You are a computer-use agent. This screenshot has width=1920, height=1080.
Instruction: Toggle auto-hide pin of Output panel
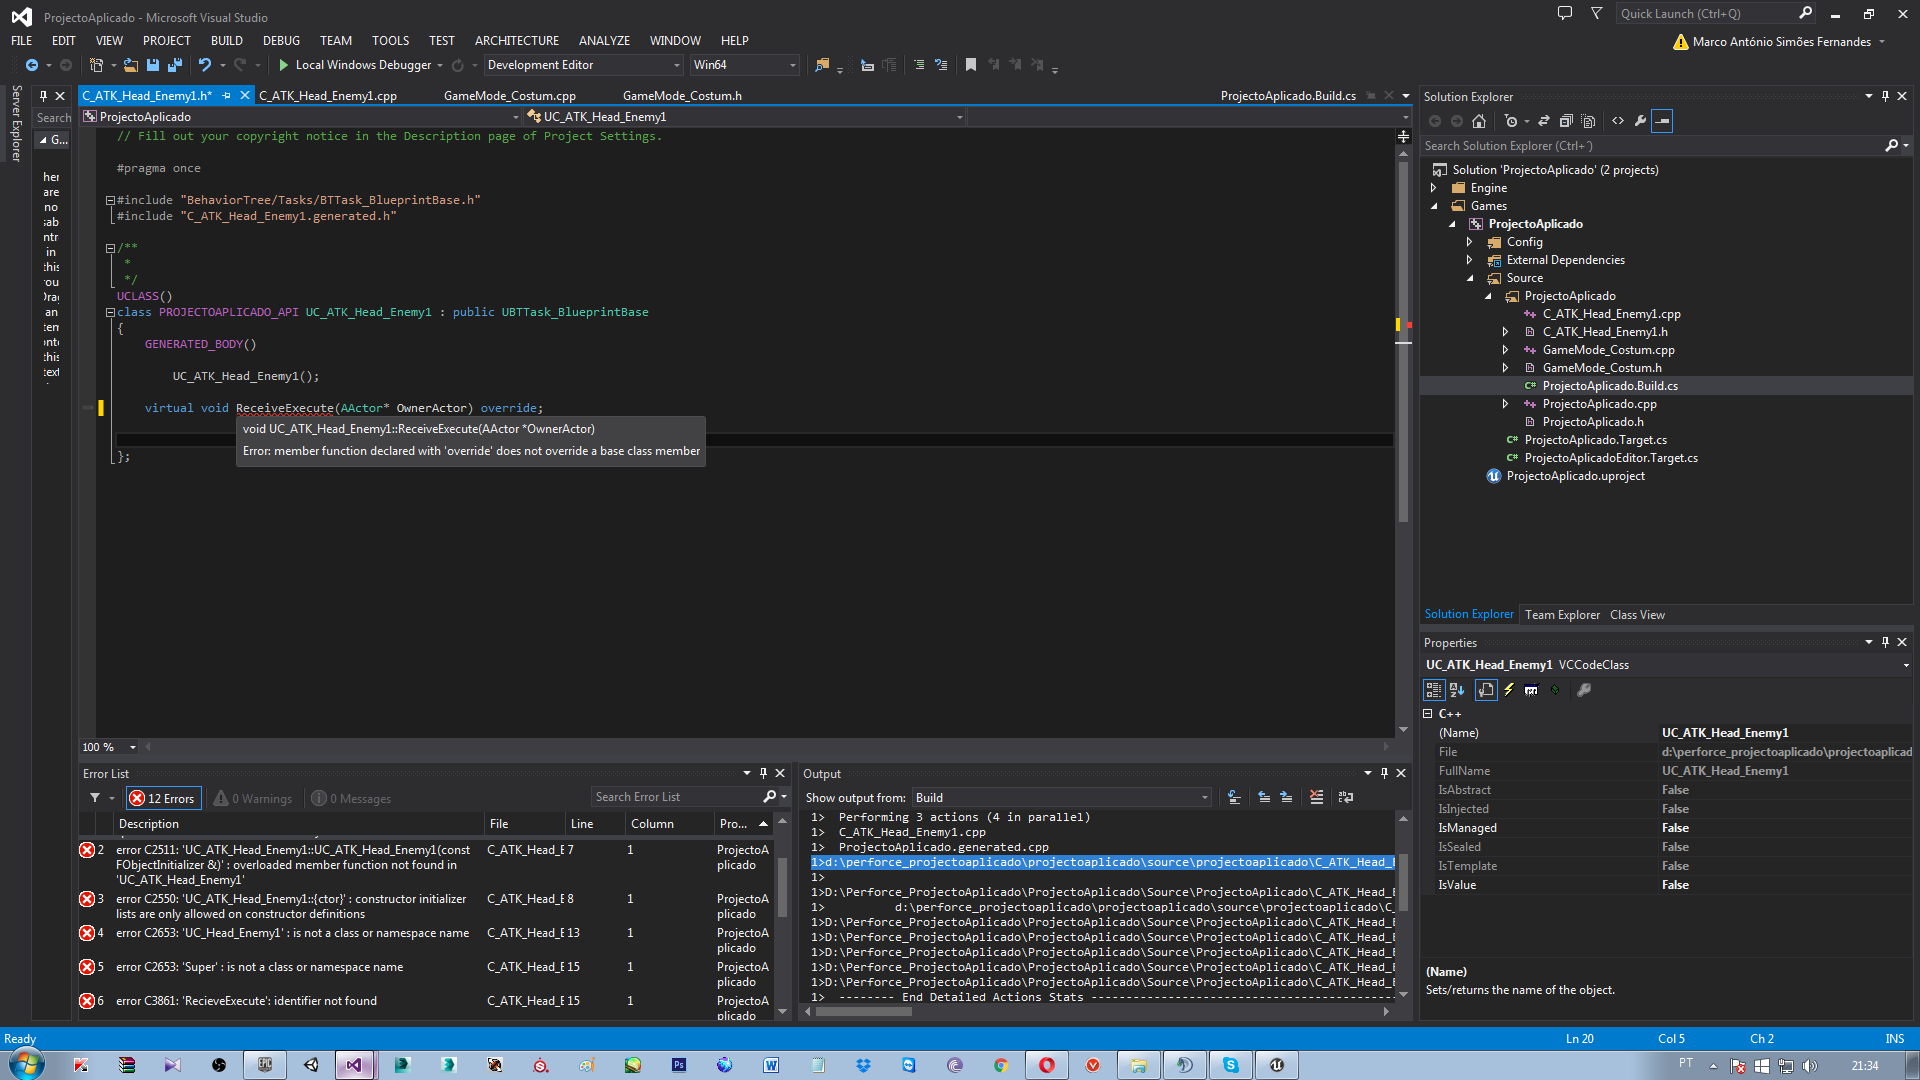pyautogui.click(x=1384, y=773)
